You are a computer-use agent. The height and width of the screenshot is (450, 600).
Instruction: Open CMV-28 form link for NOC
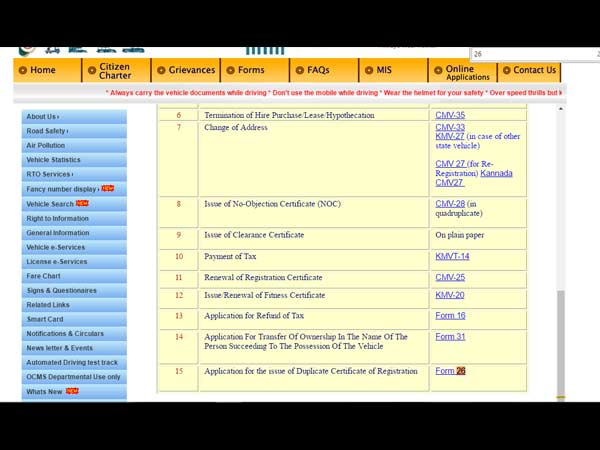pyautogui.click(x=450, y=204)
